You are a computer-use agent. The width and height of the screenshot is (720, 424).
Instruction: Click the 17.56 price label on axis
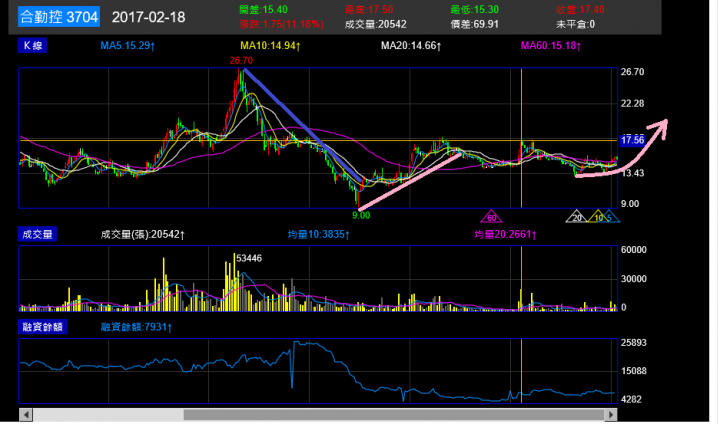point(633,140)
